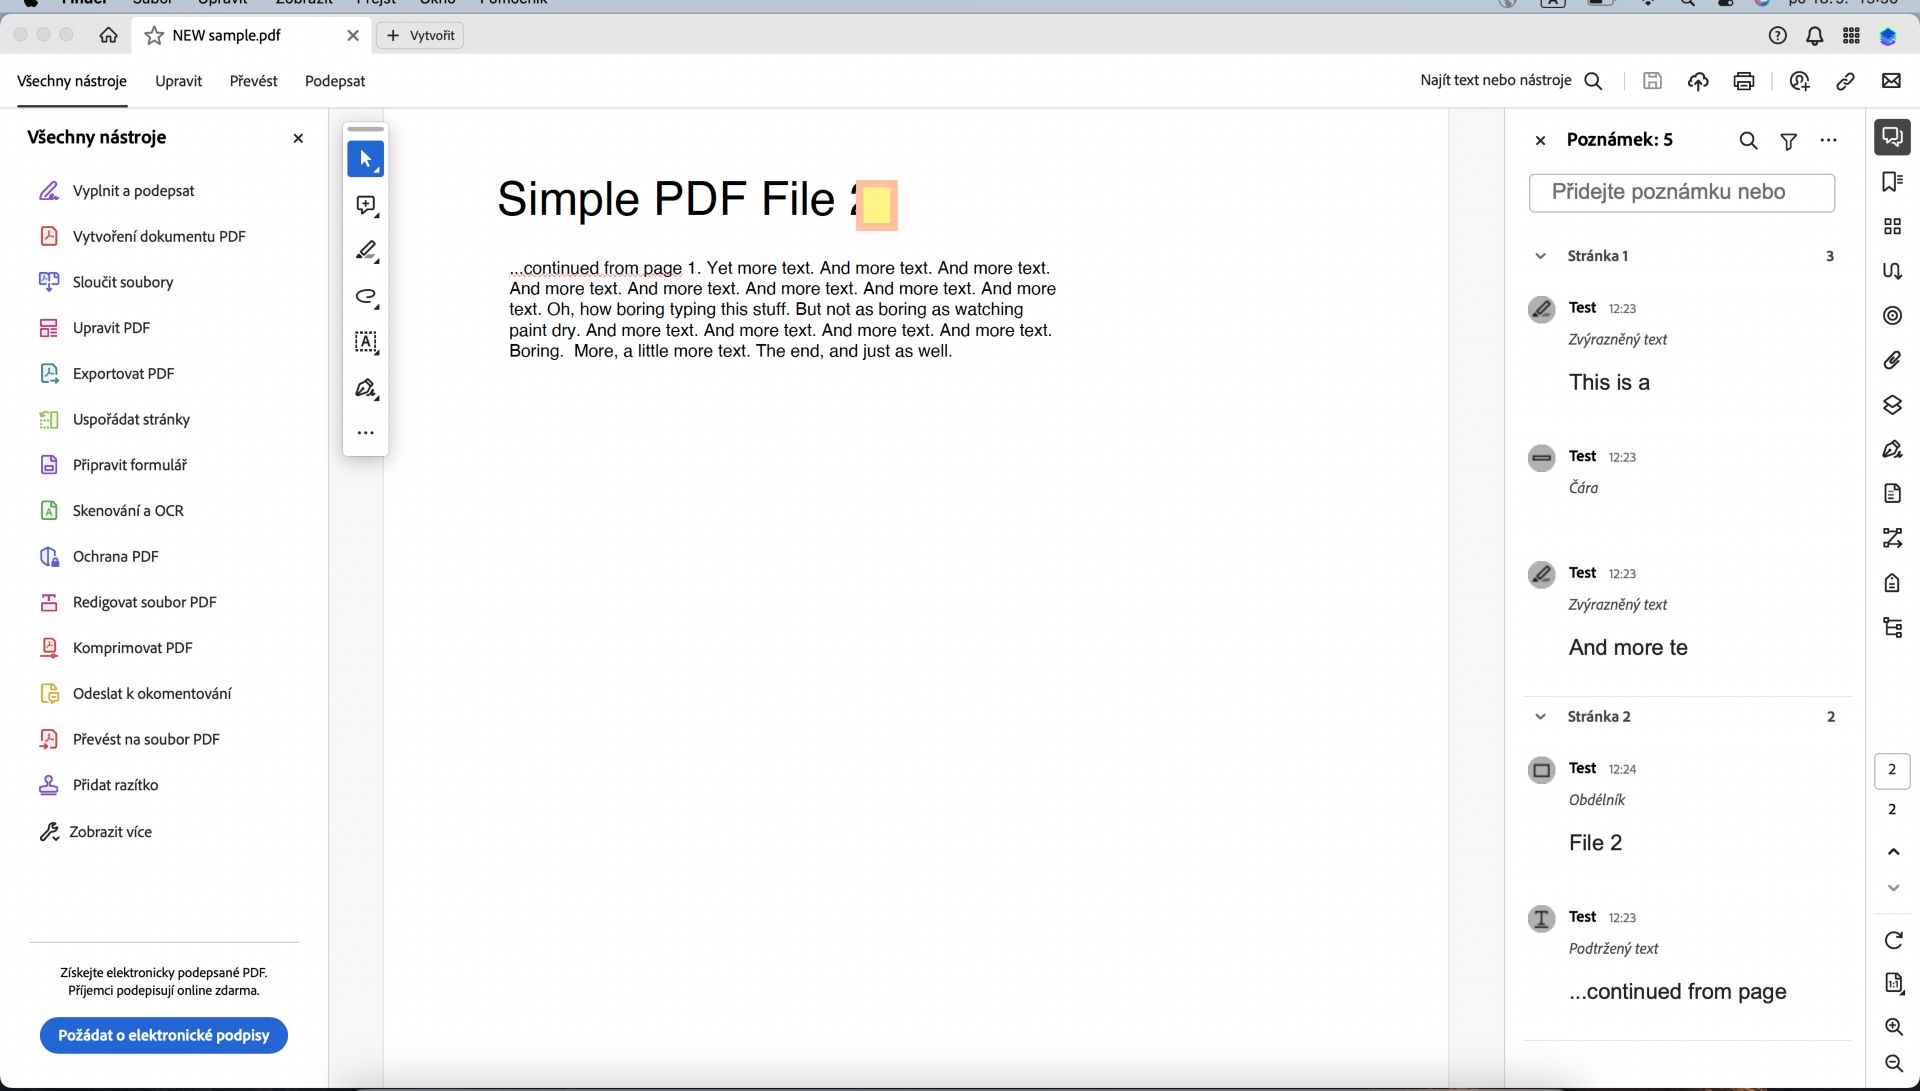Click Požádat o elektronické podpisy button
Screen dimensions: 1920x1091
coord(164,1035)
